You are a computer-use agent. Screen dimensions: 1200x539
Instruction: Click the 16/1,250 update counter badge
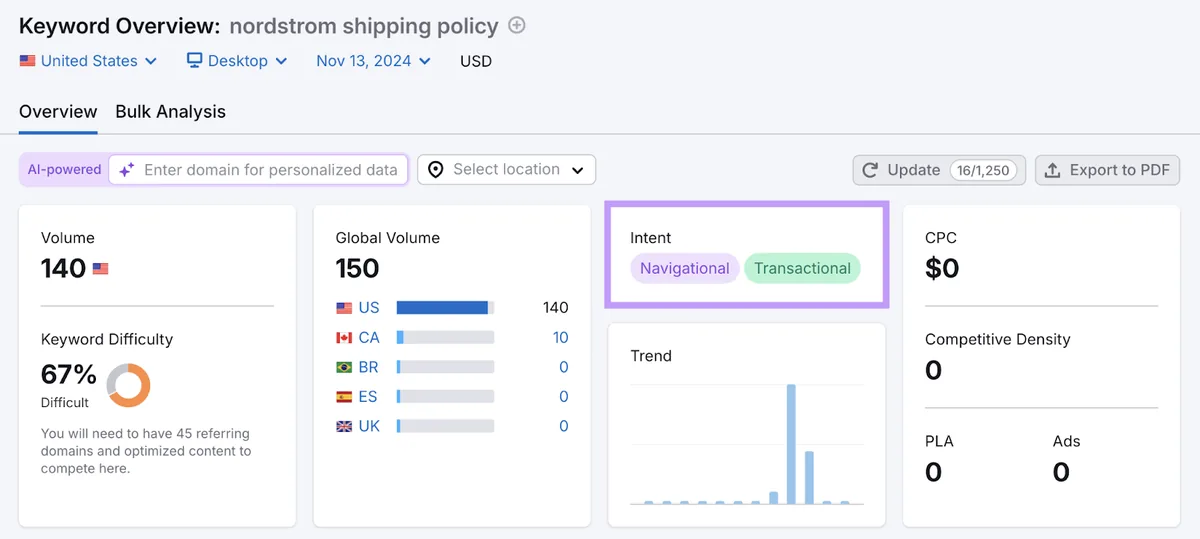pyautogui.click(x=983, y=170)
